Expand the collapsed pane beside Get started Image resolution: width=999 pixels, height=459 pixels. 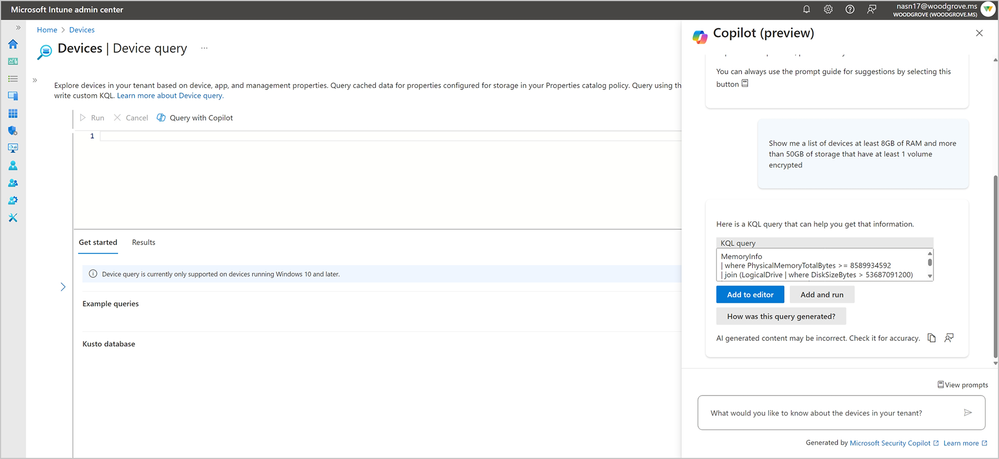tap(63, 287)
